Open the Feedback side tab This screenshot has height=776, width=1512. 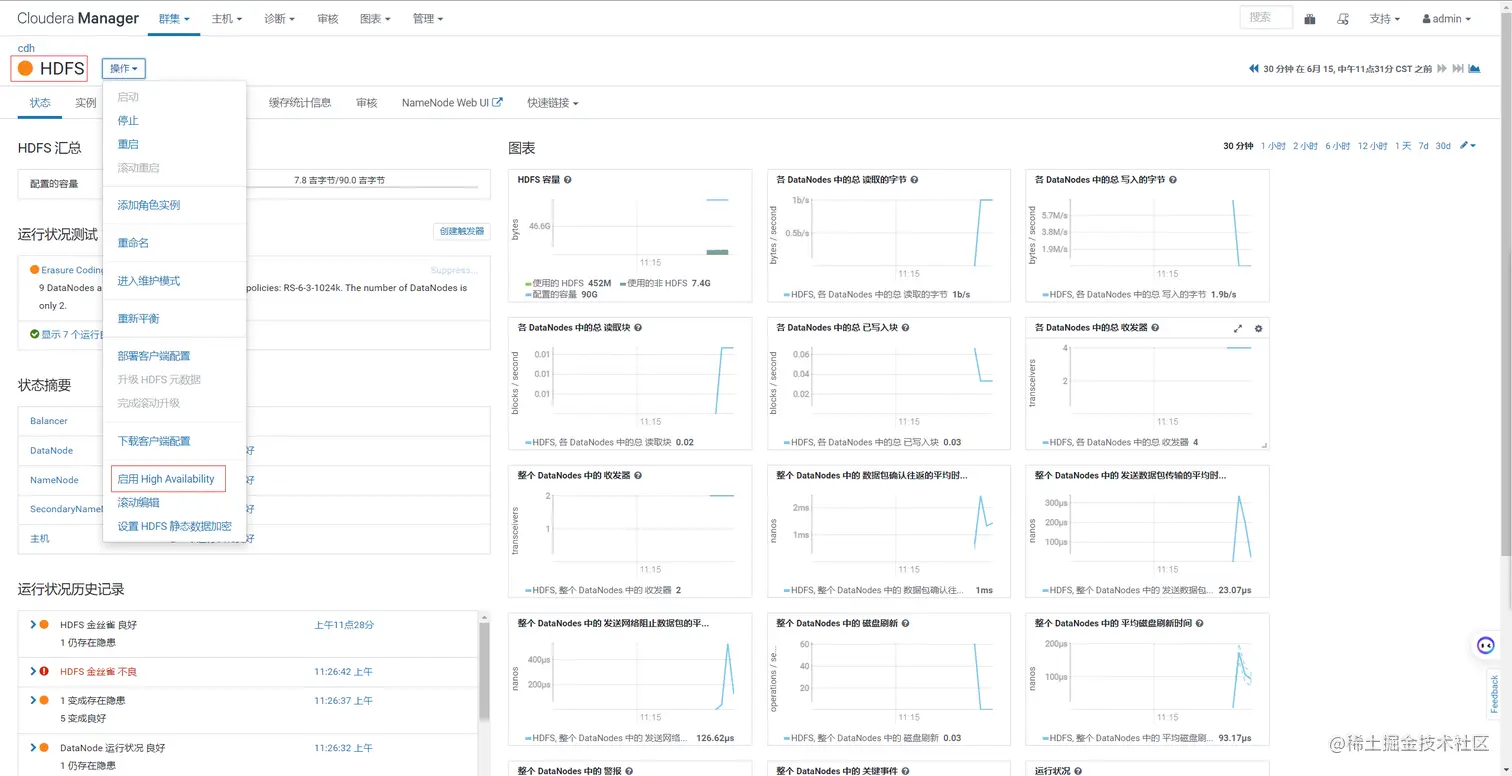pos(1494,693)
